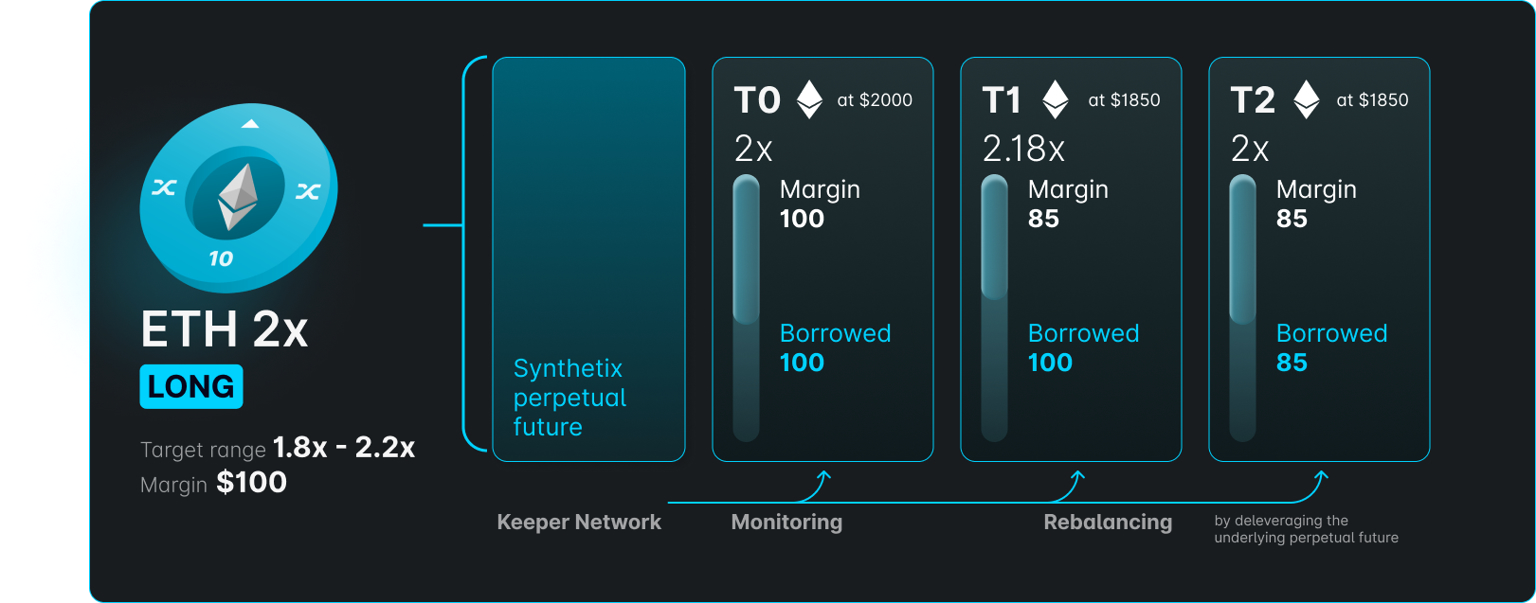This screenshot has height=603, width=1536.
Task: Select the LONG badge
Action: (x=191, y=387)
